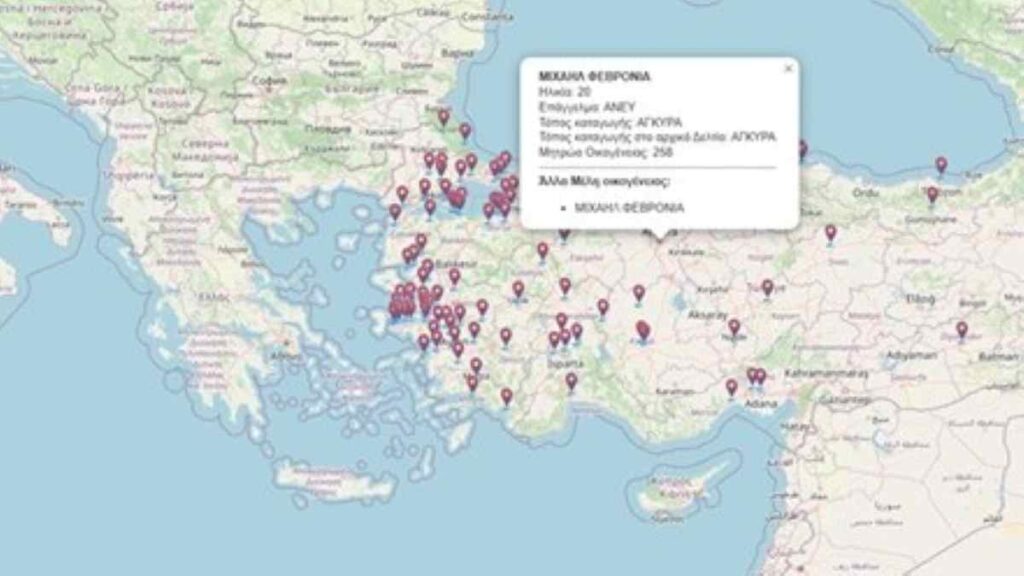Click the marker near Kayseri
1024x576 pixels.
click(767, 287)
